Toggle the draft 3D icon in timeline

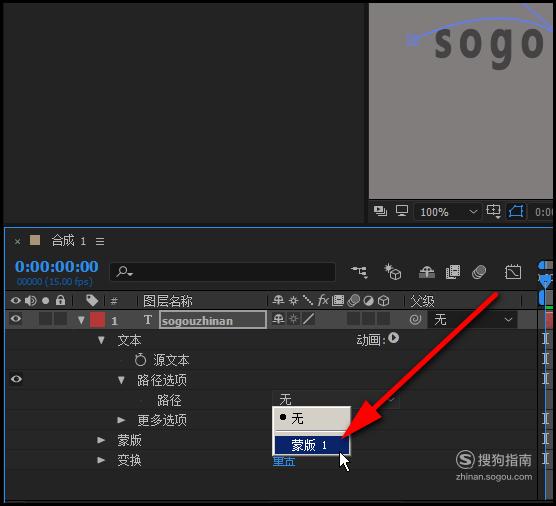393,272
